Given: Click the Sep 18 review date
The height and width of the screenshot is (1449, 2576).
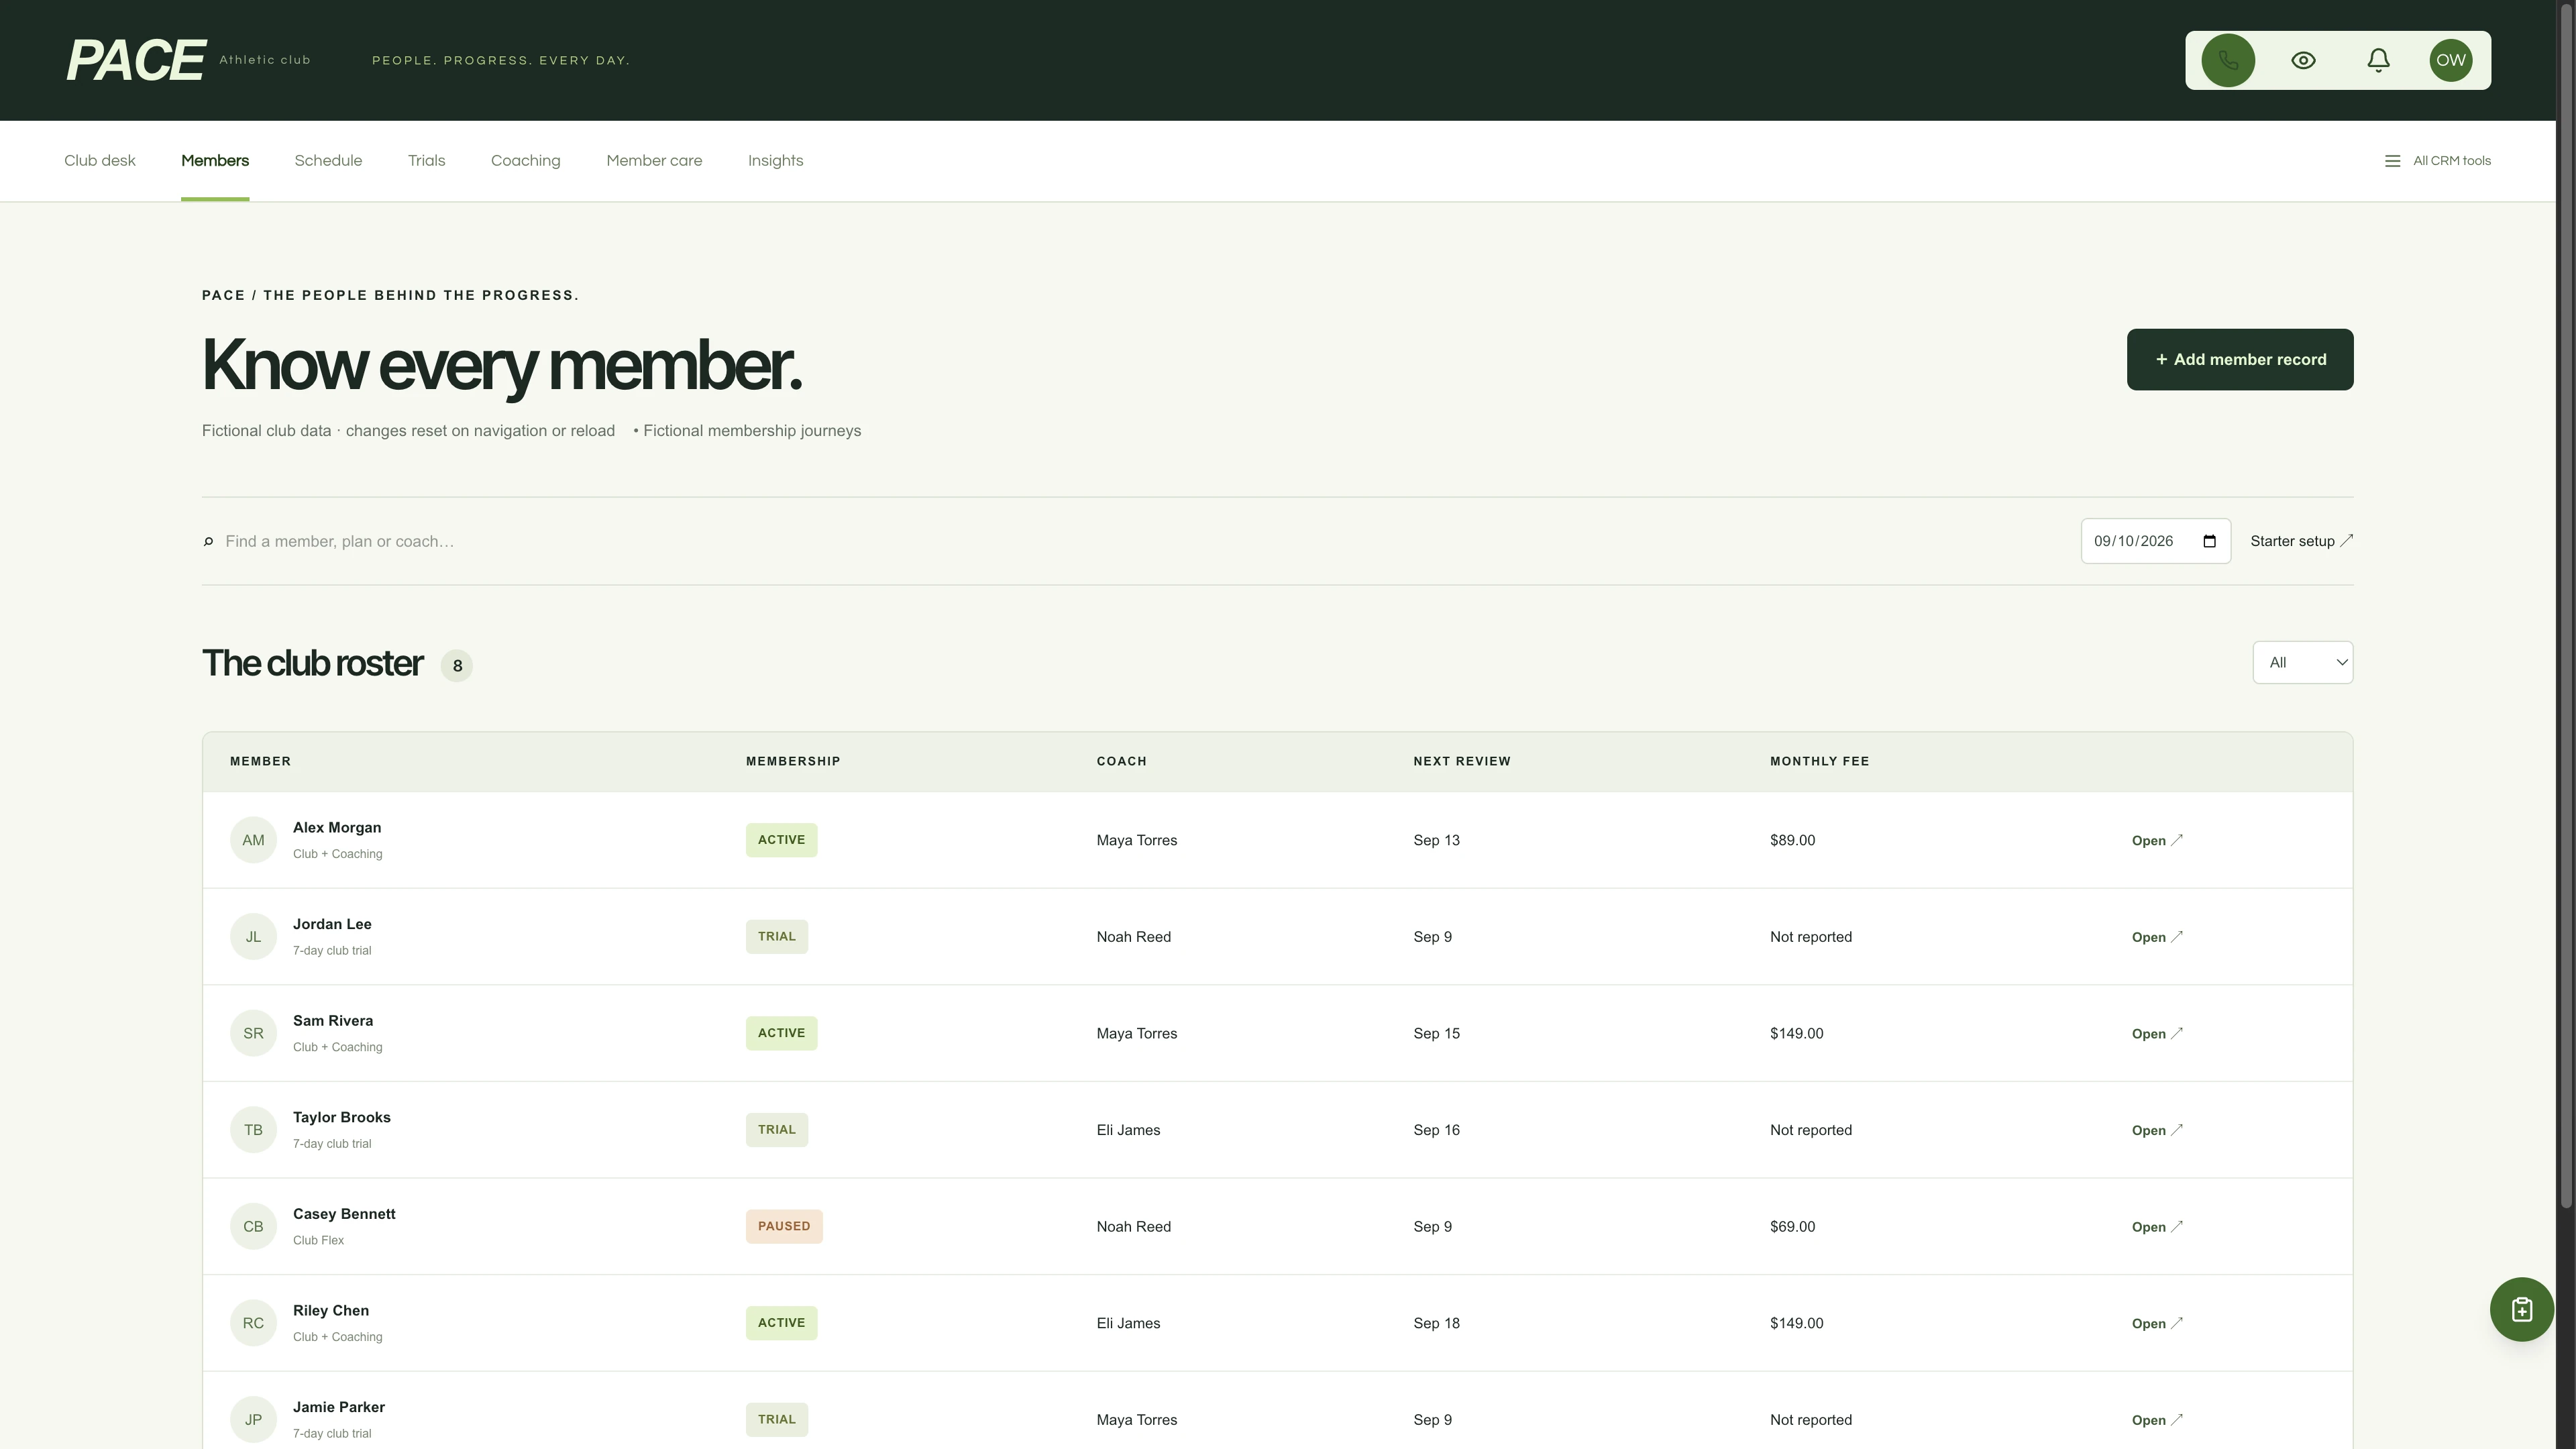Looking at the screenshot, I should click(1436, 1323).
